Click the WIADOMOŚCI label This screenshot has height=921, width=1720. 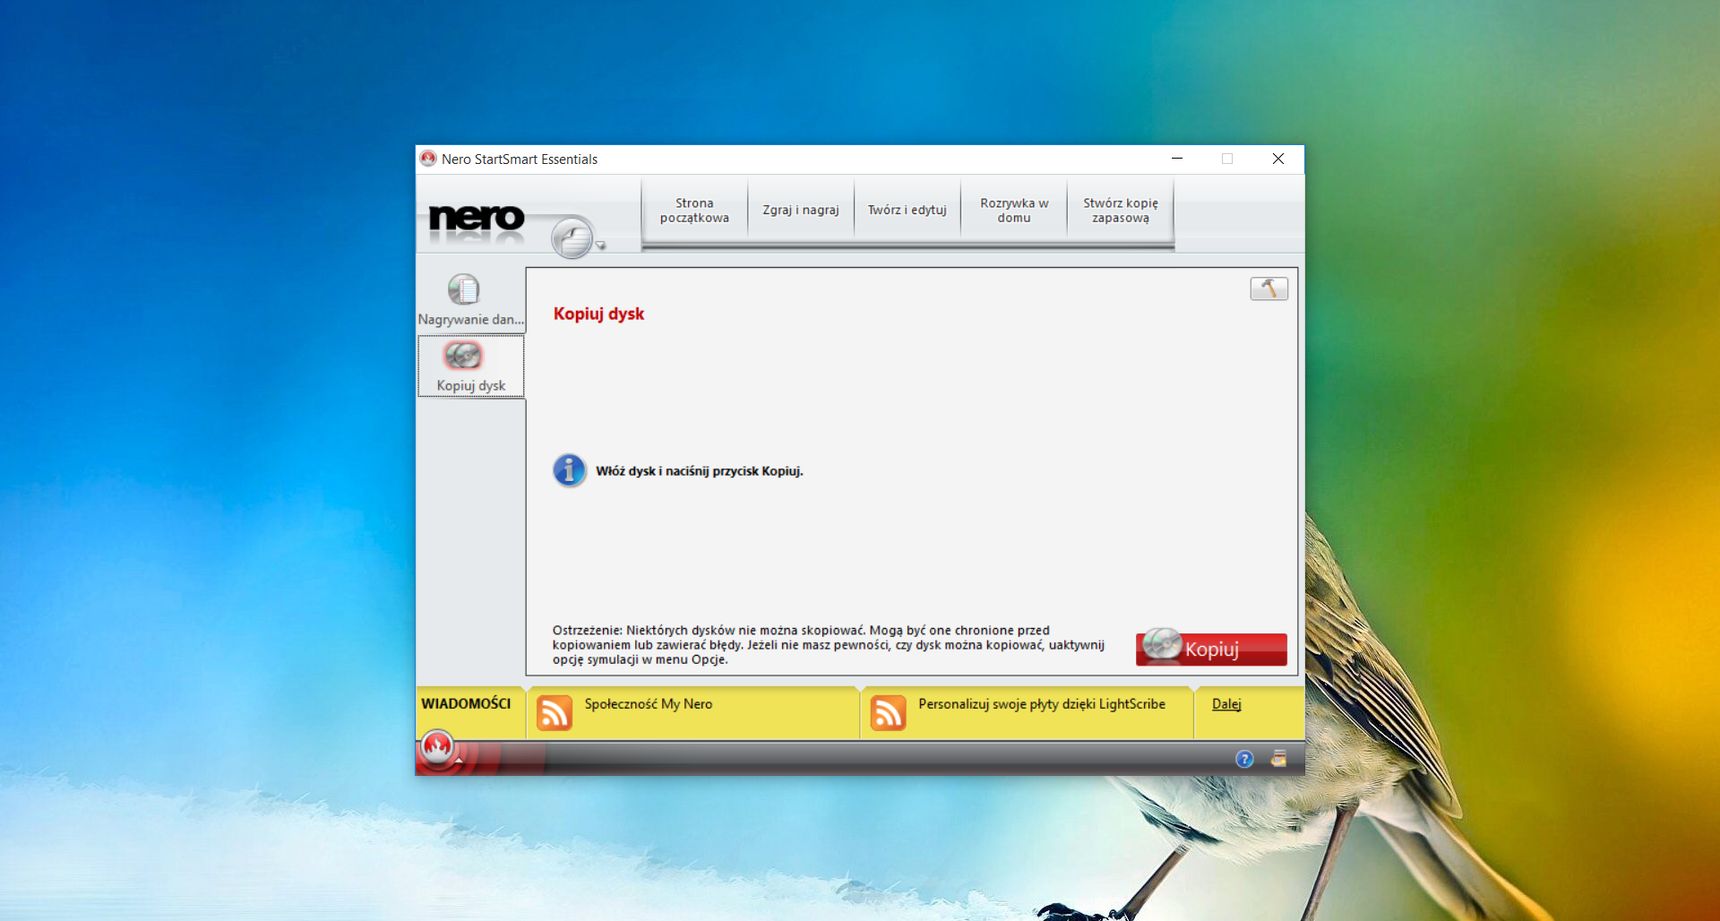pos(466,704)
